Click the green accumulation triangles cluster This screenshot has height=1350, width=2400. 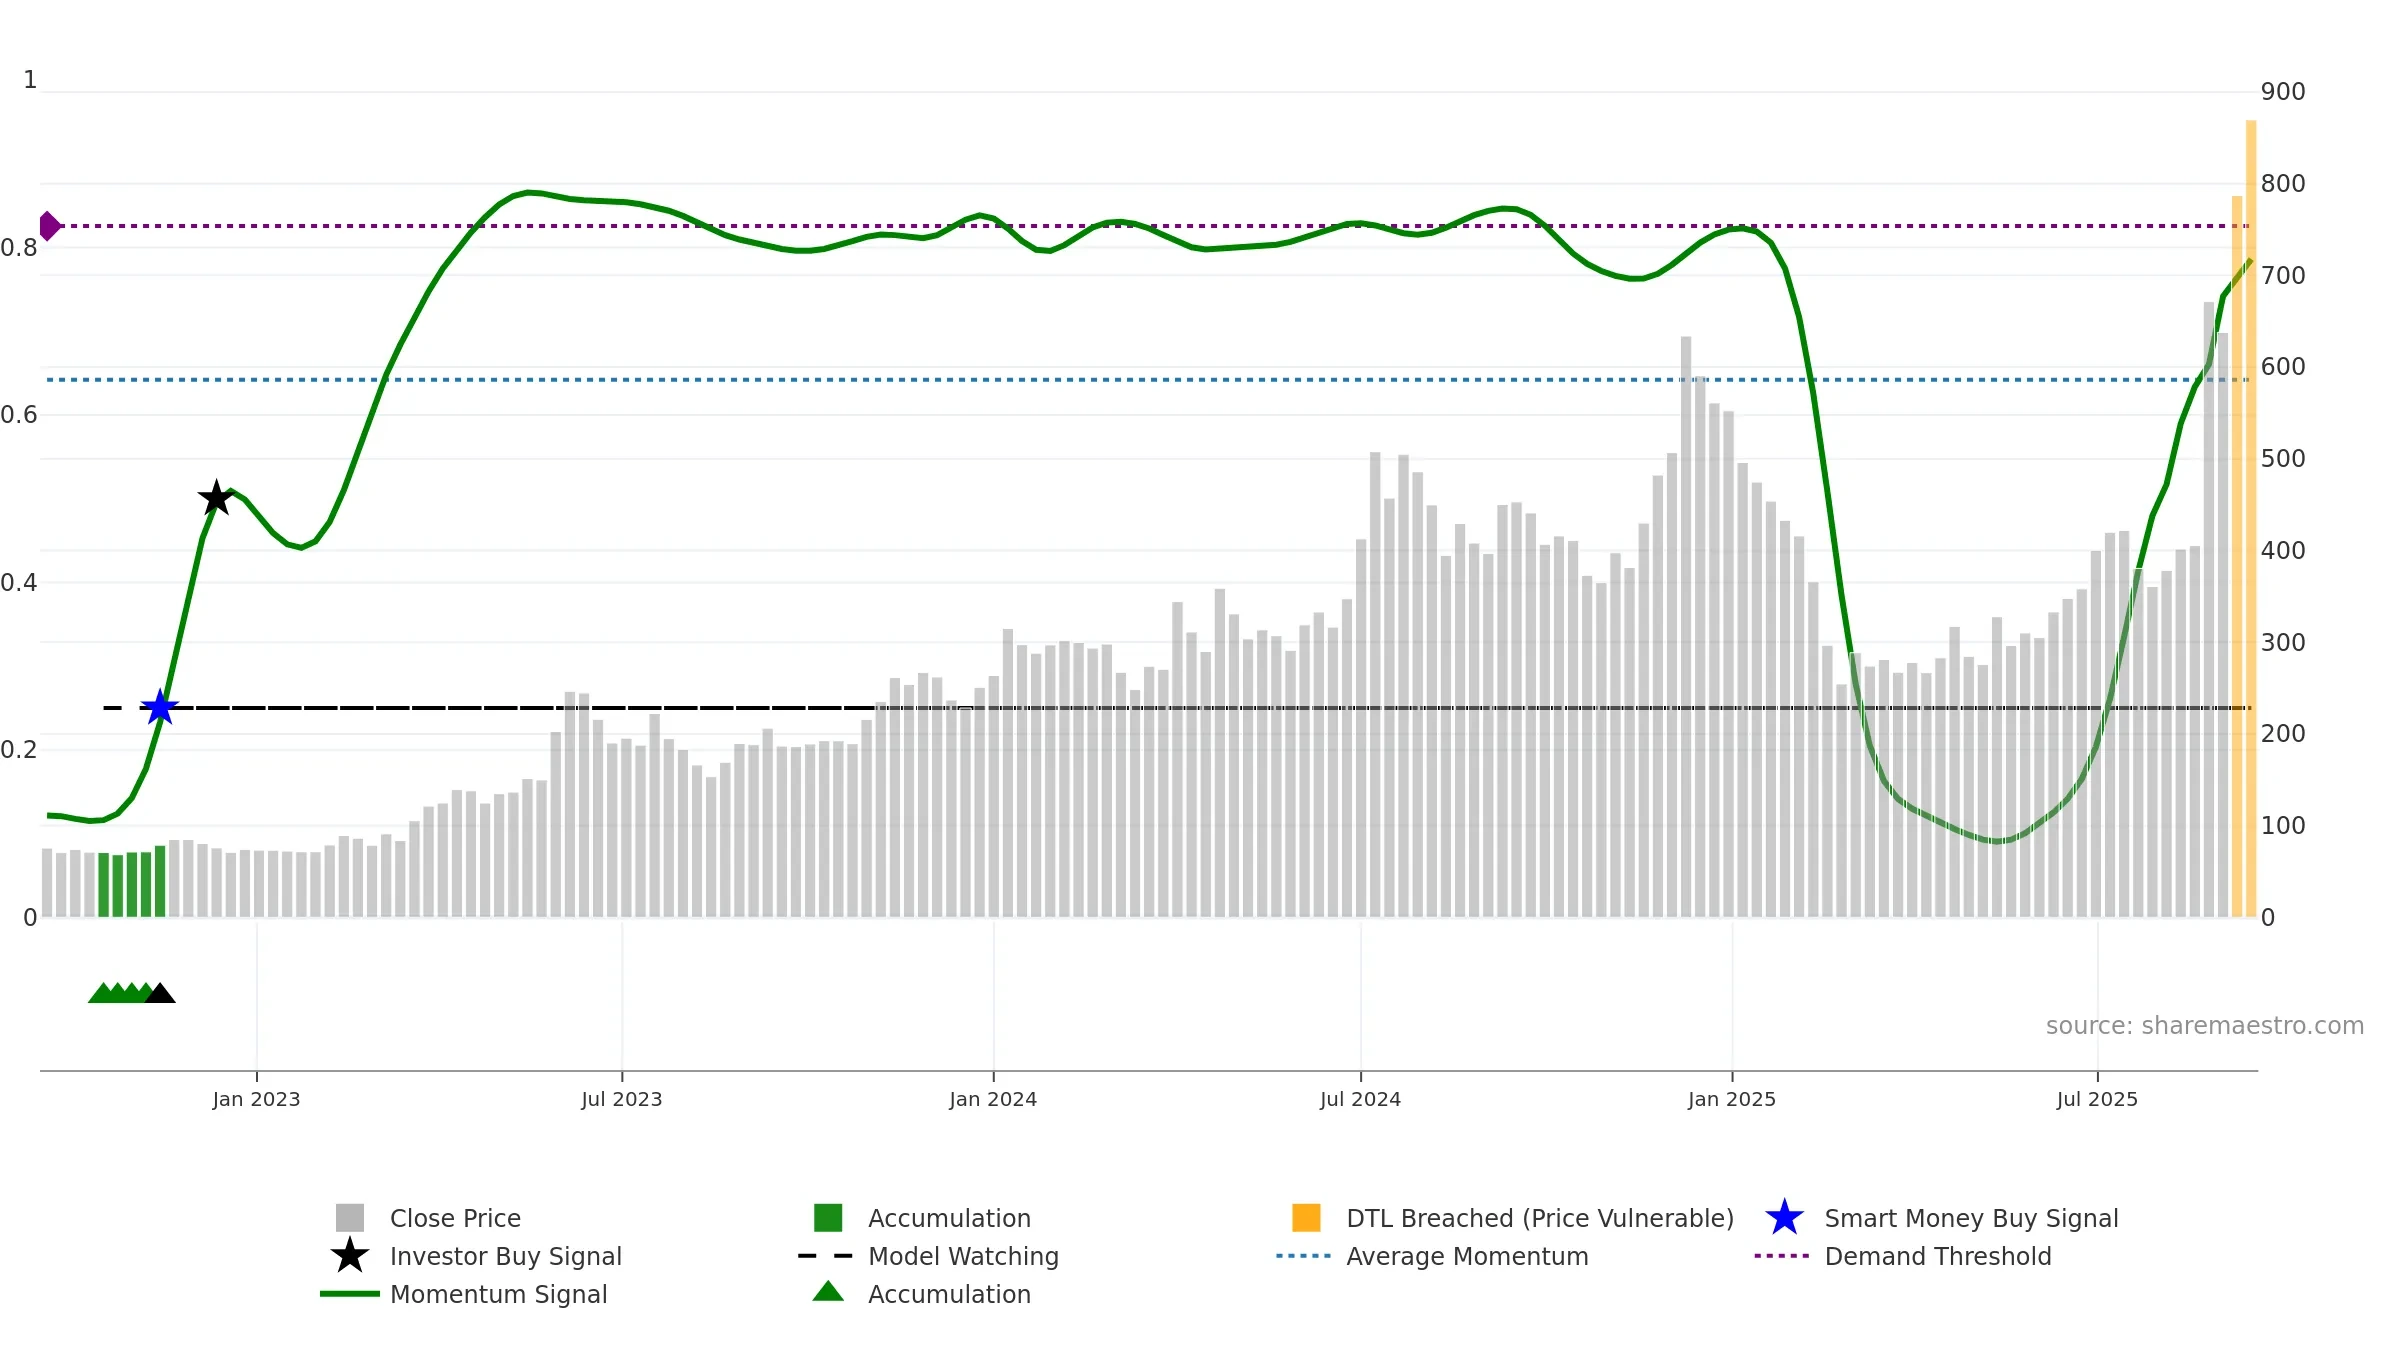pos(118,993)
